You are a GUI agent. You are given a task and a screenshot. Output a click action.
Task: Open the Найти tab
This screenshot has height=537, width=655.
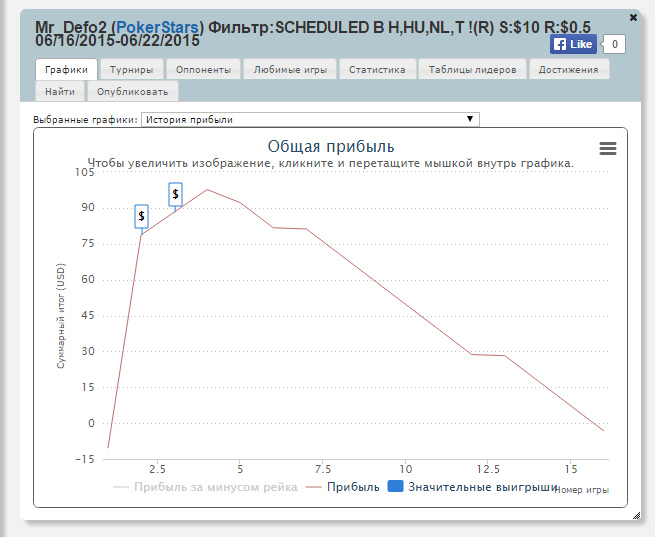[x=60, y=91]
